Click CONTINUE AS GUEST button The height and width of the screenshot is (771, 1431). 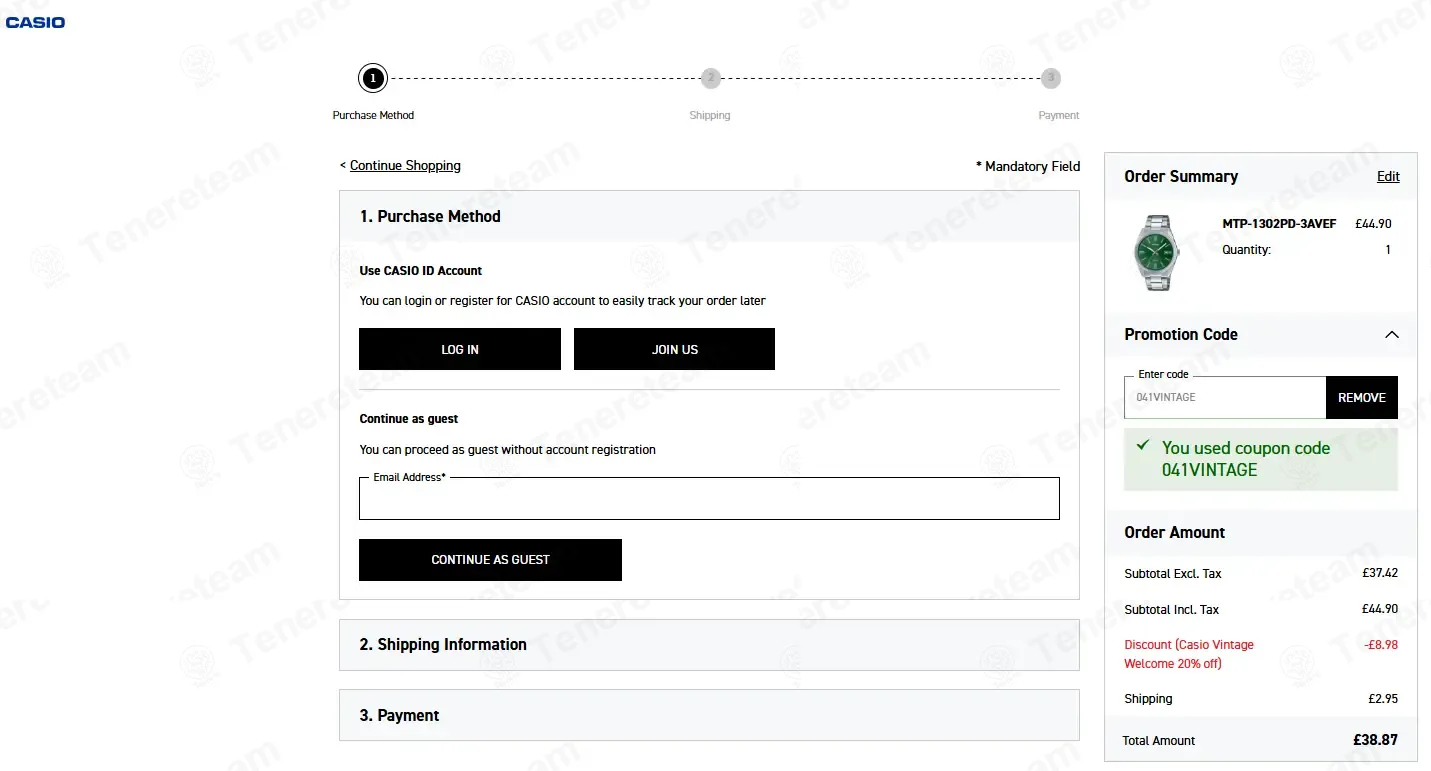[x=490, y=560]
